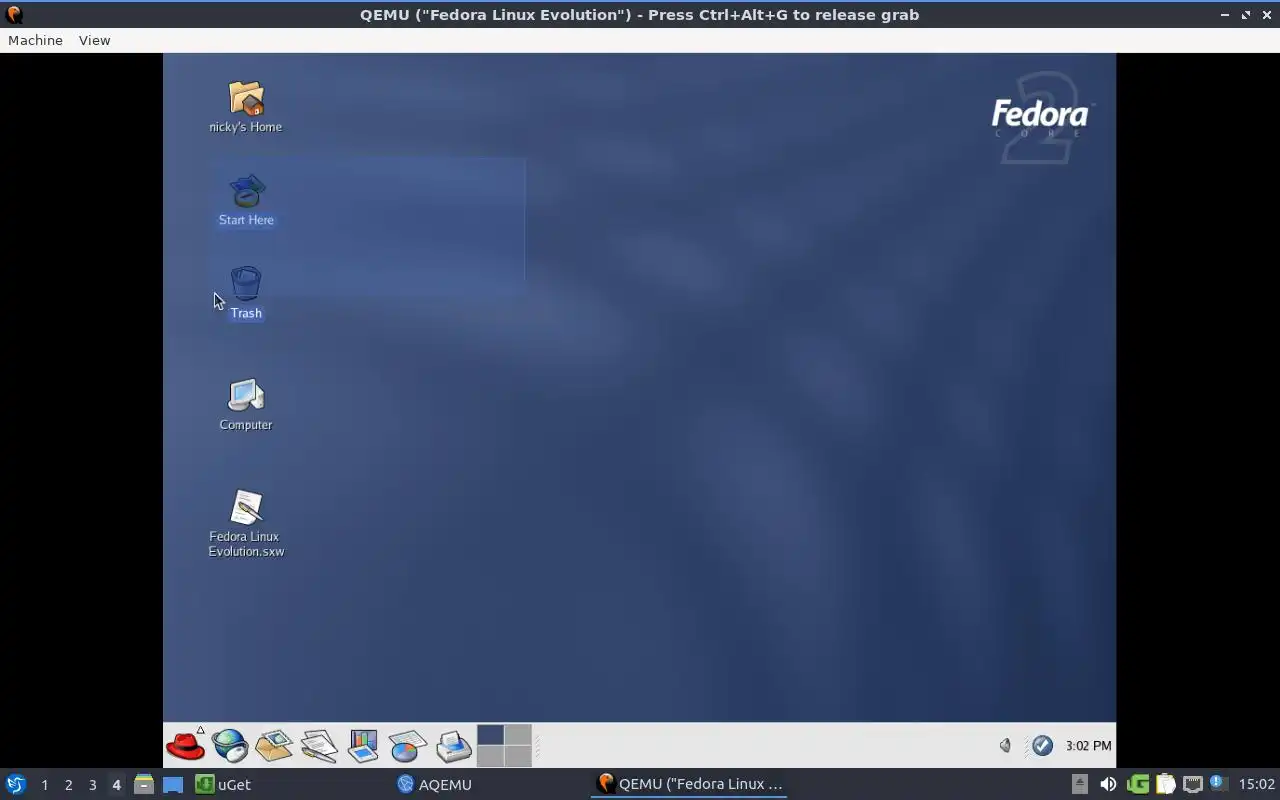Select the Computer desktop icon

tap(246, 405)
